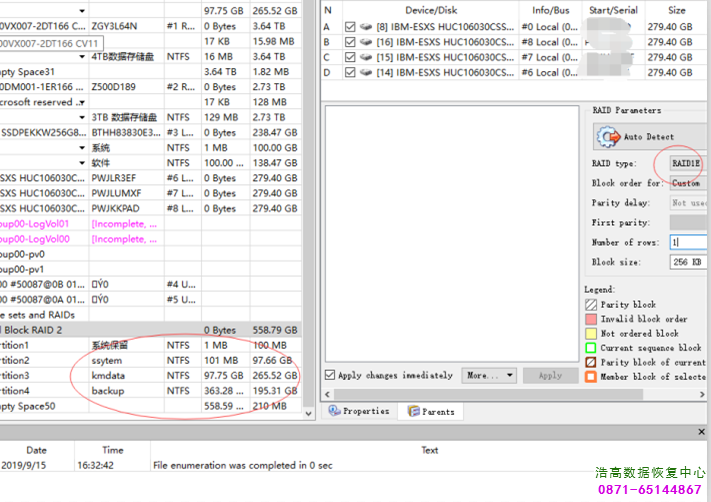
Task: Uncheck disk [8] in row A
Action: pyautogui.click(x=350, y=27)
